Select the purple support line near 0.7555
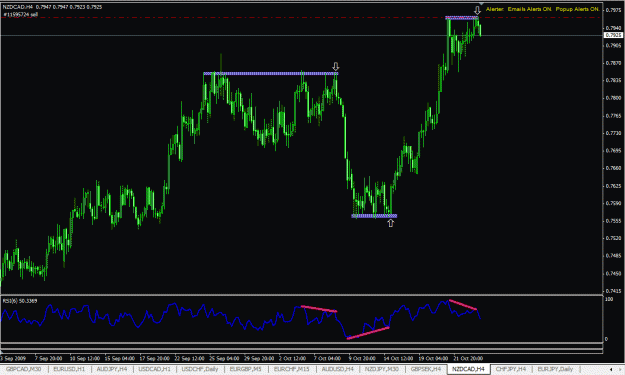This screenshot has height=375, width=625. pos(374,216)
